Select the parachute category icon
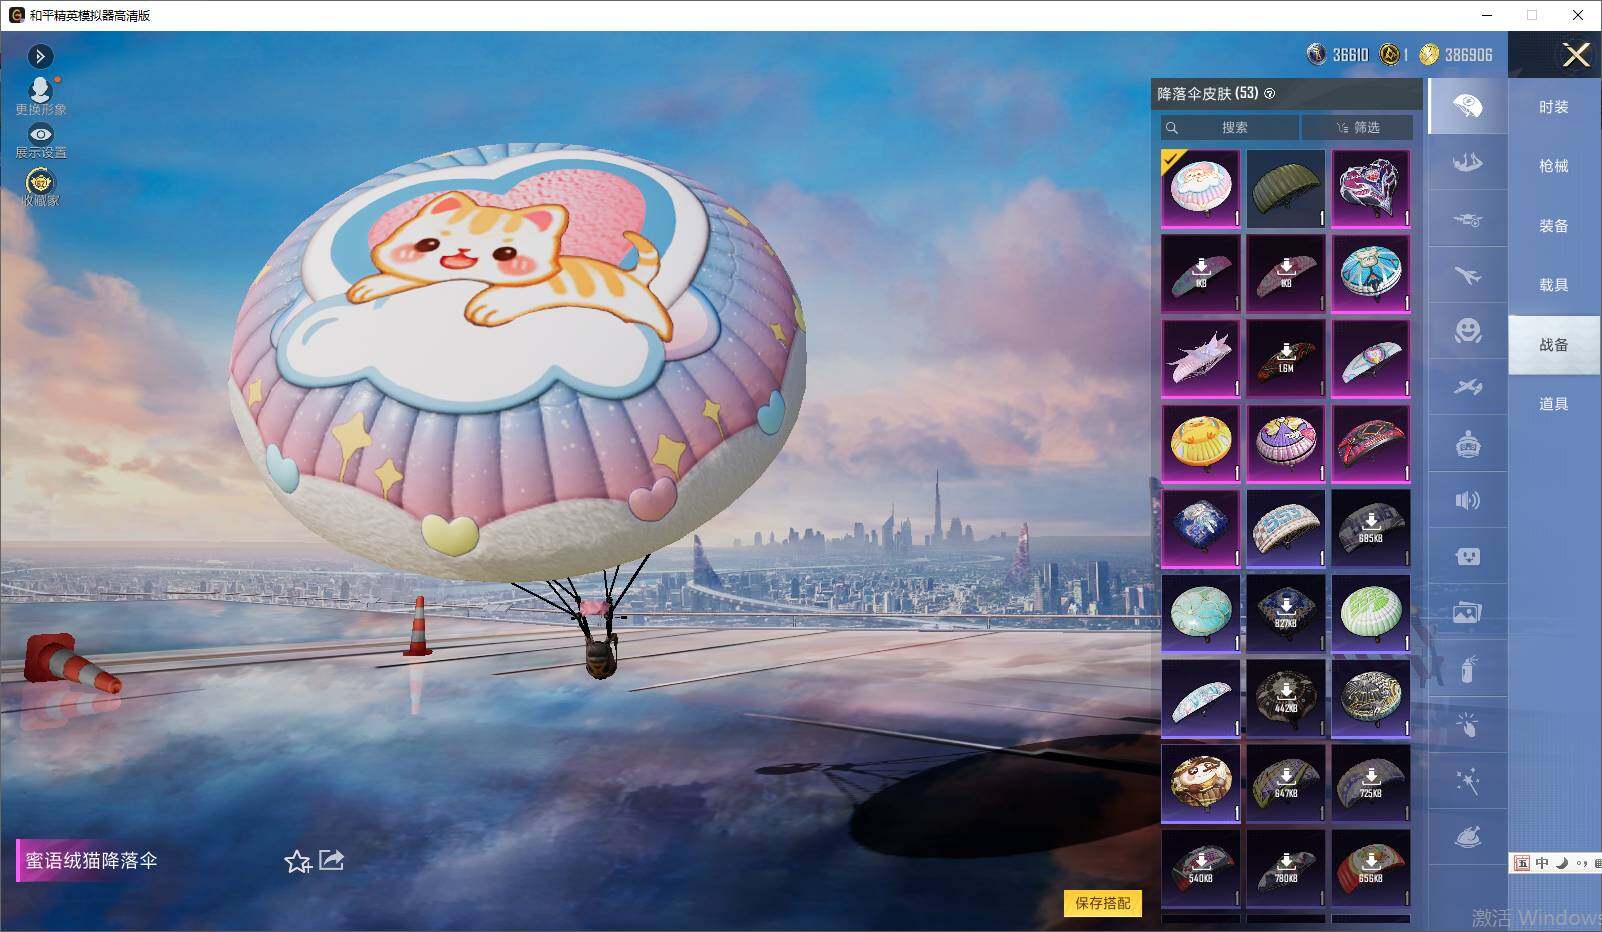Image resolution: width=1602 pixels, height=932 pixels. click(x=1467, y=107)
